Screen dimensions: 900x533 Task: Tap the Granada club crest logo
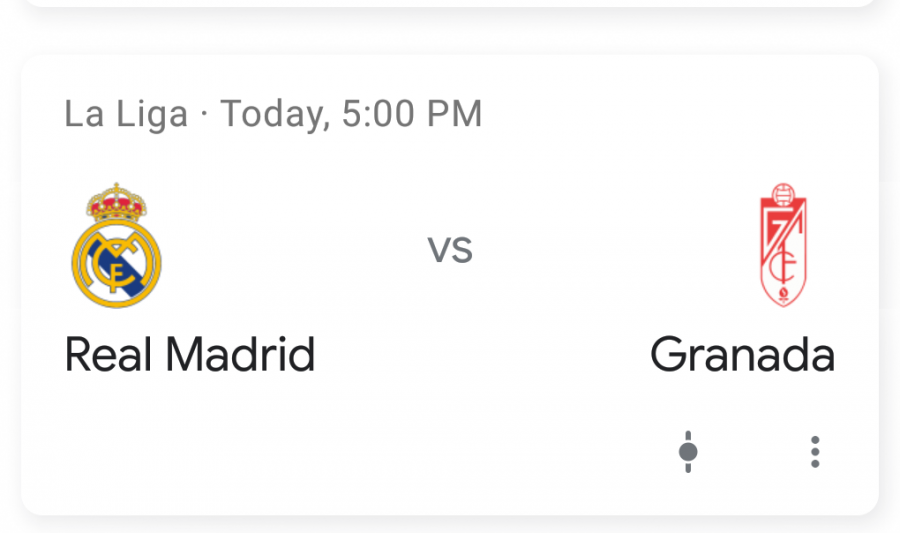click(x=783, y=245)
